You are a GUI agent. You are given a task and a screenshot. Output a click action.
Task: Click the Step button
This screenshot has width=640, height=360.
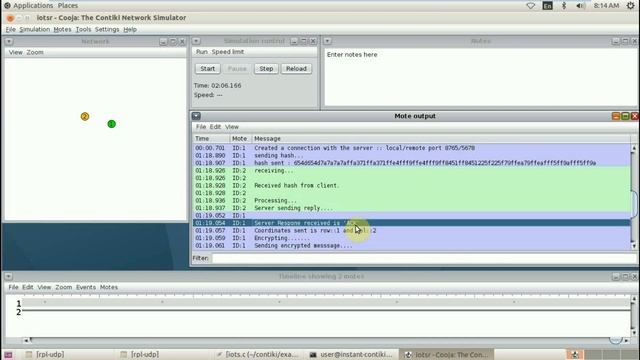tap(266, 69)
